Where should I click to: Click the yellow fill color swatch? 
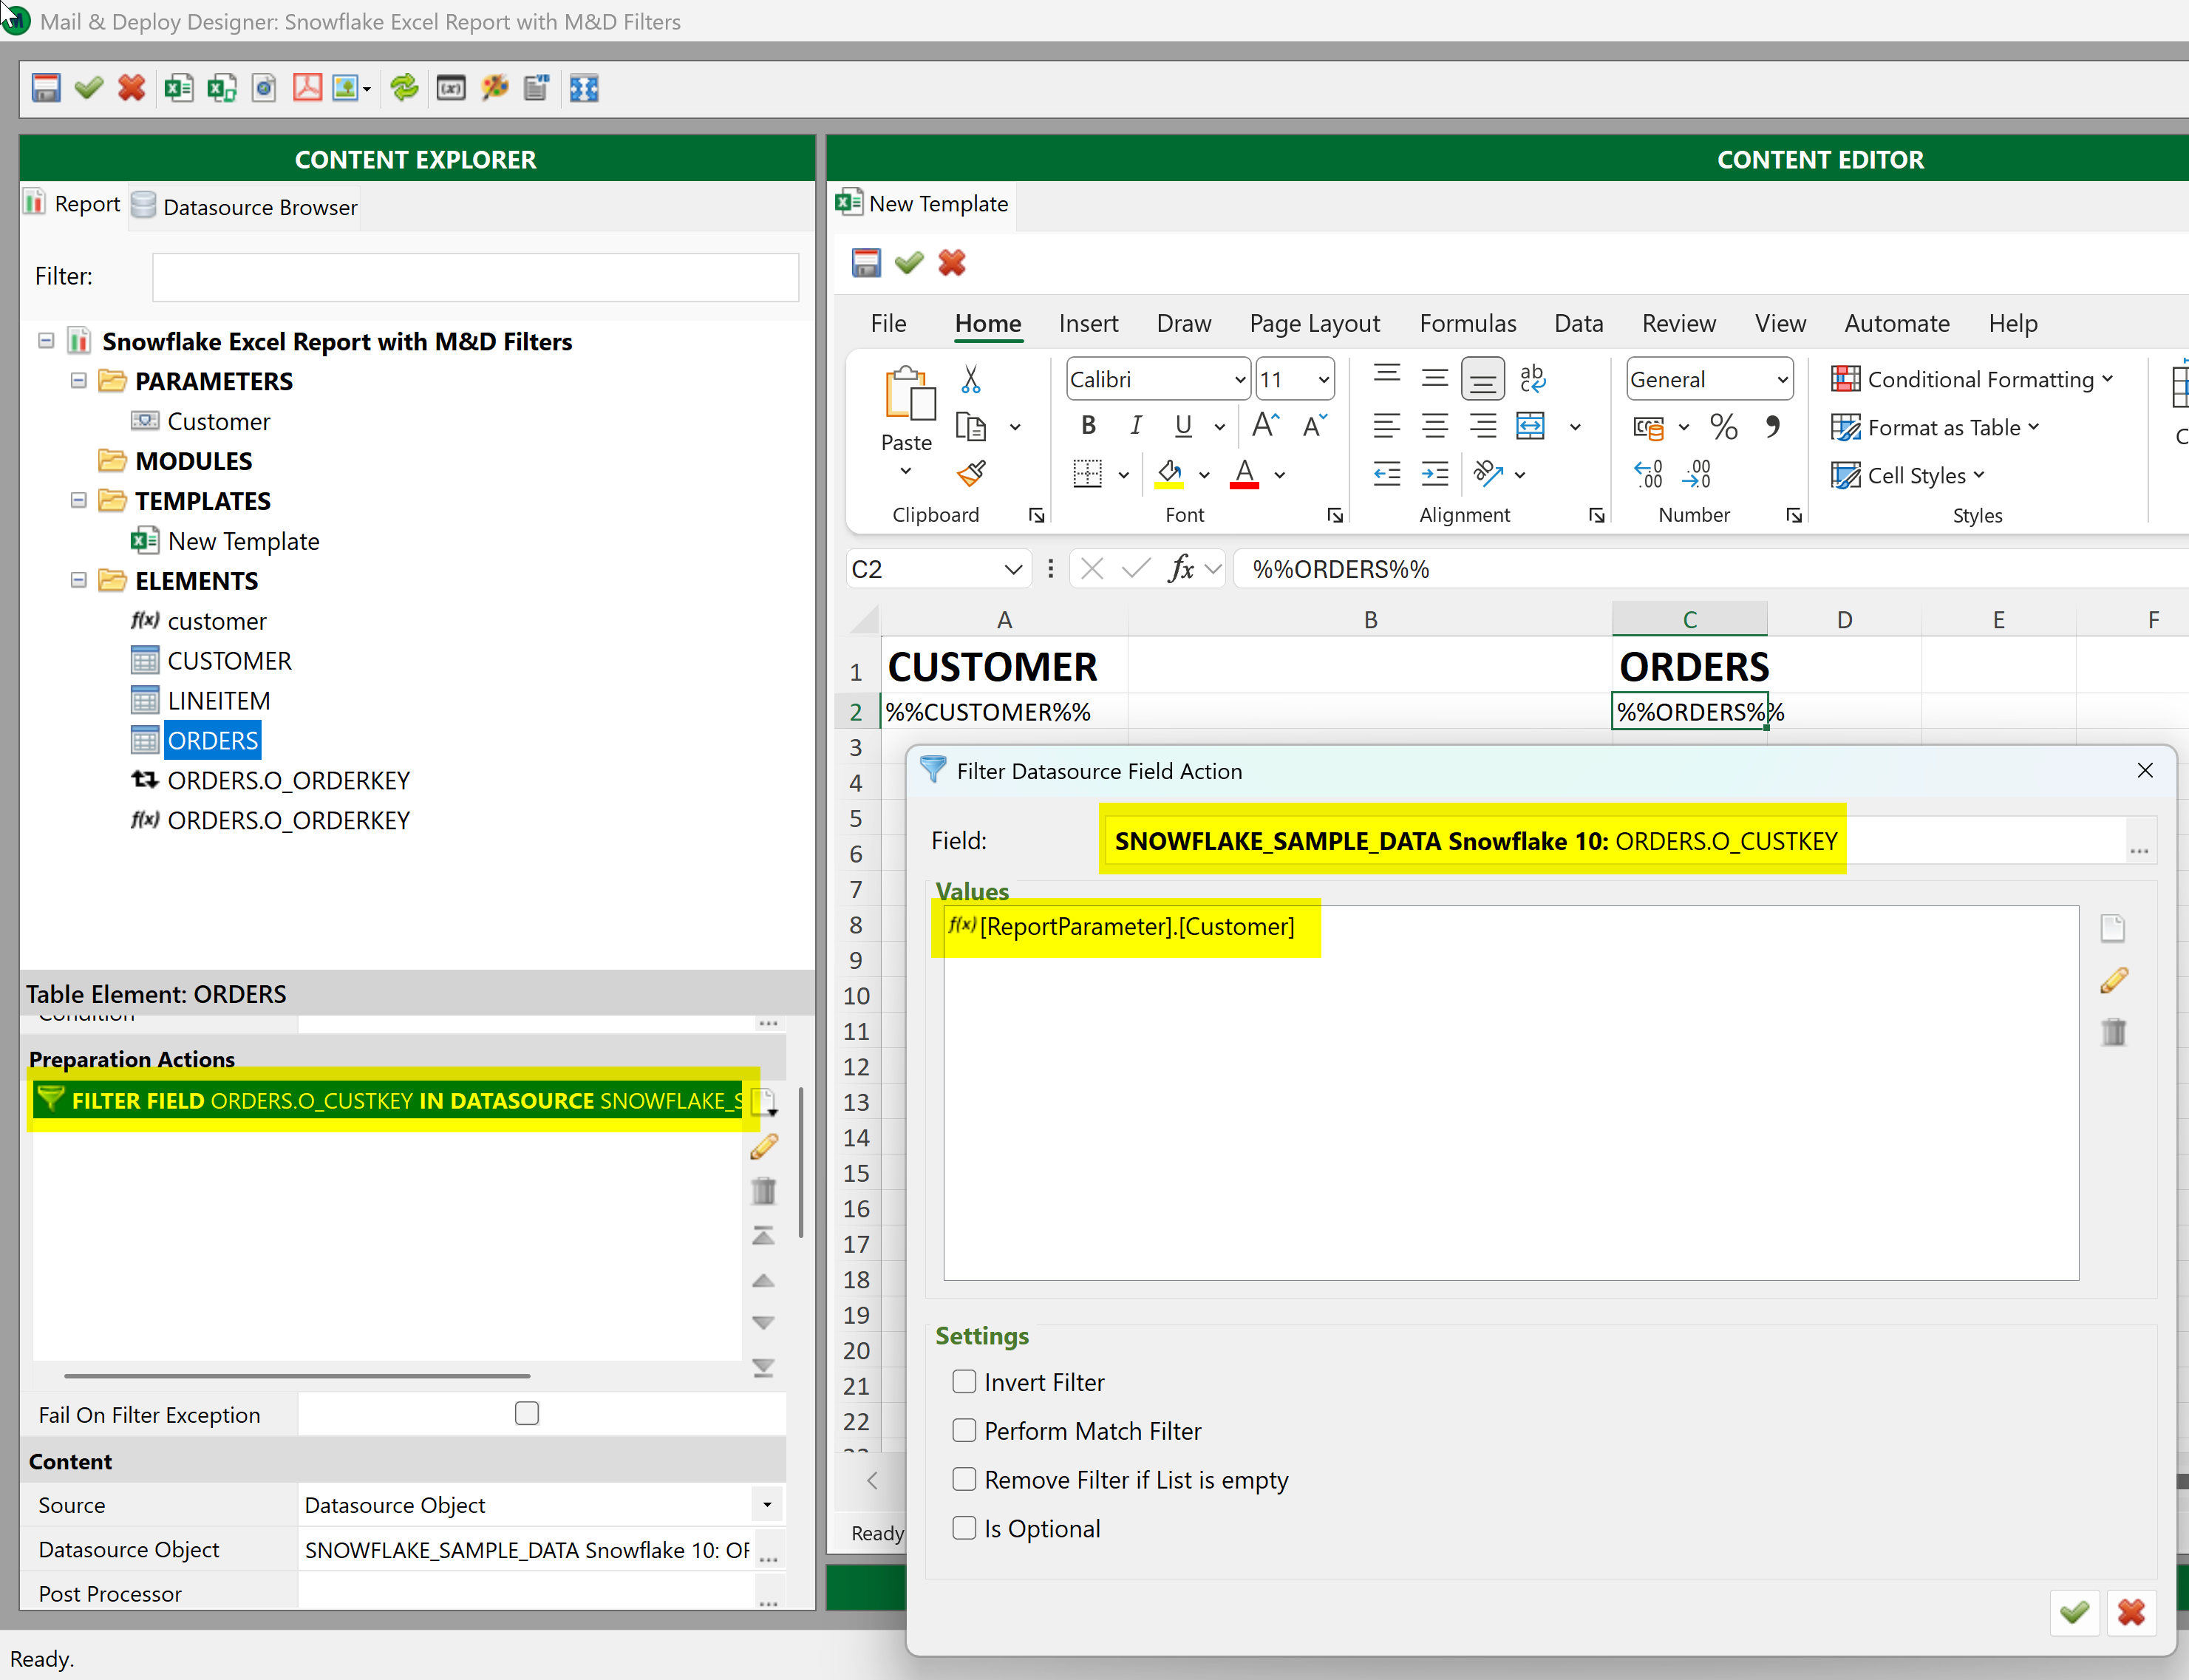pos(1169,474)
